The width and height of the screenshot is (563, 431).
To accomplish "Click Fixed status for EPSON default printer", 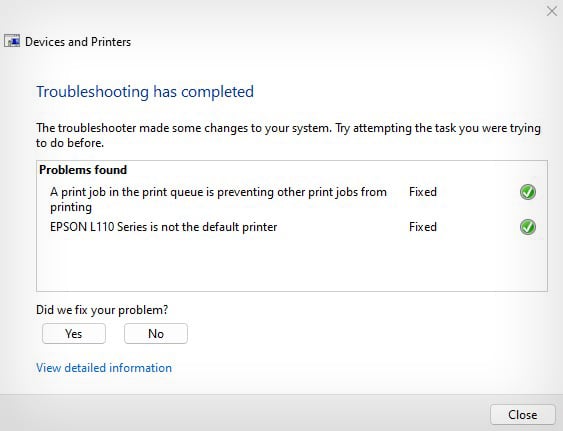I will tap(423, 227).
